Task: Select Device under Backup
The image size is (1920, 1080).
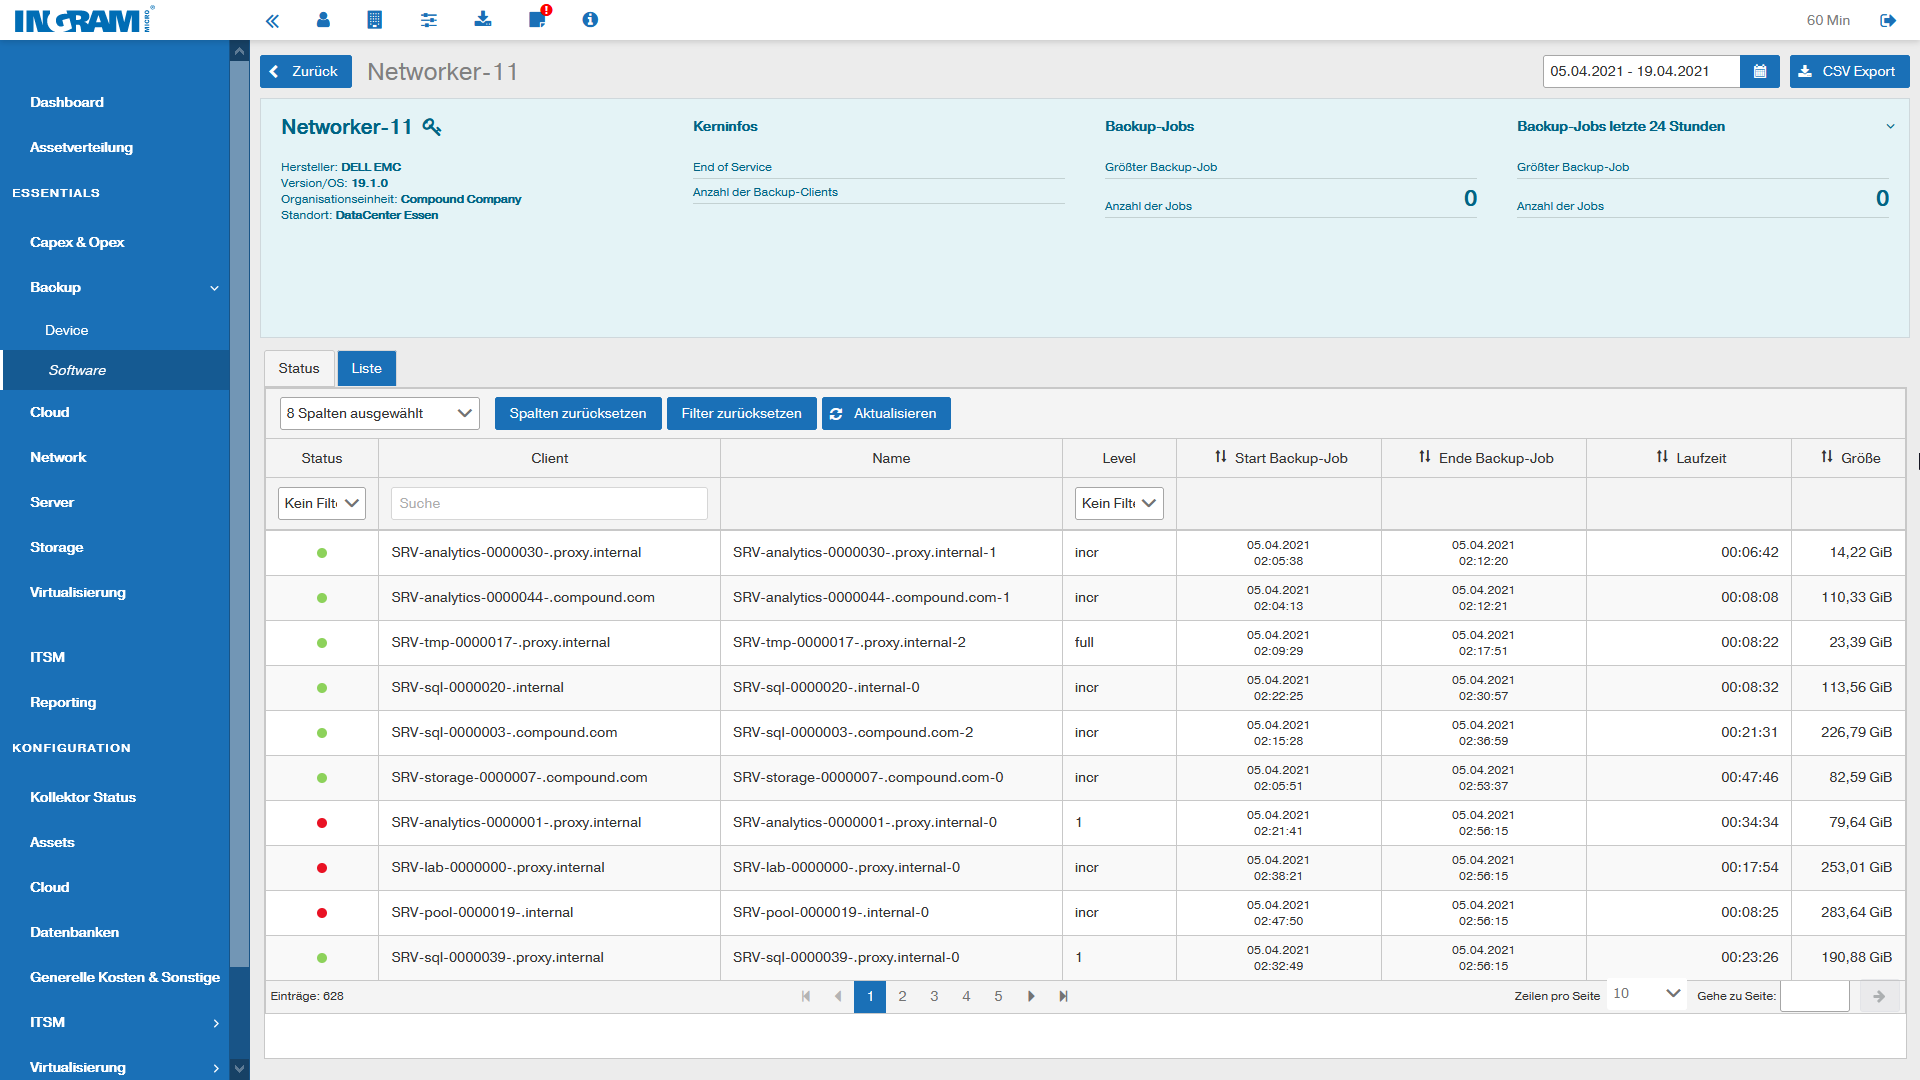Action: click(66, 331)
